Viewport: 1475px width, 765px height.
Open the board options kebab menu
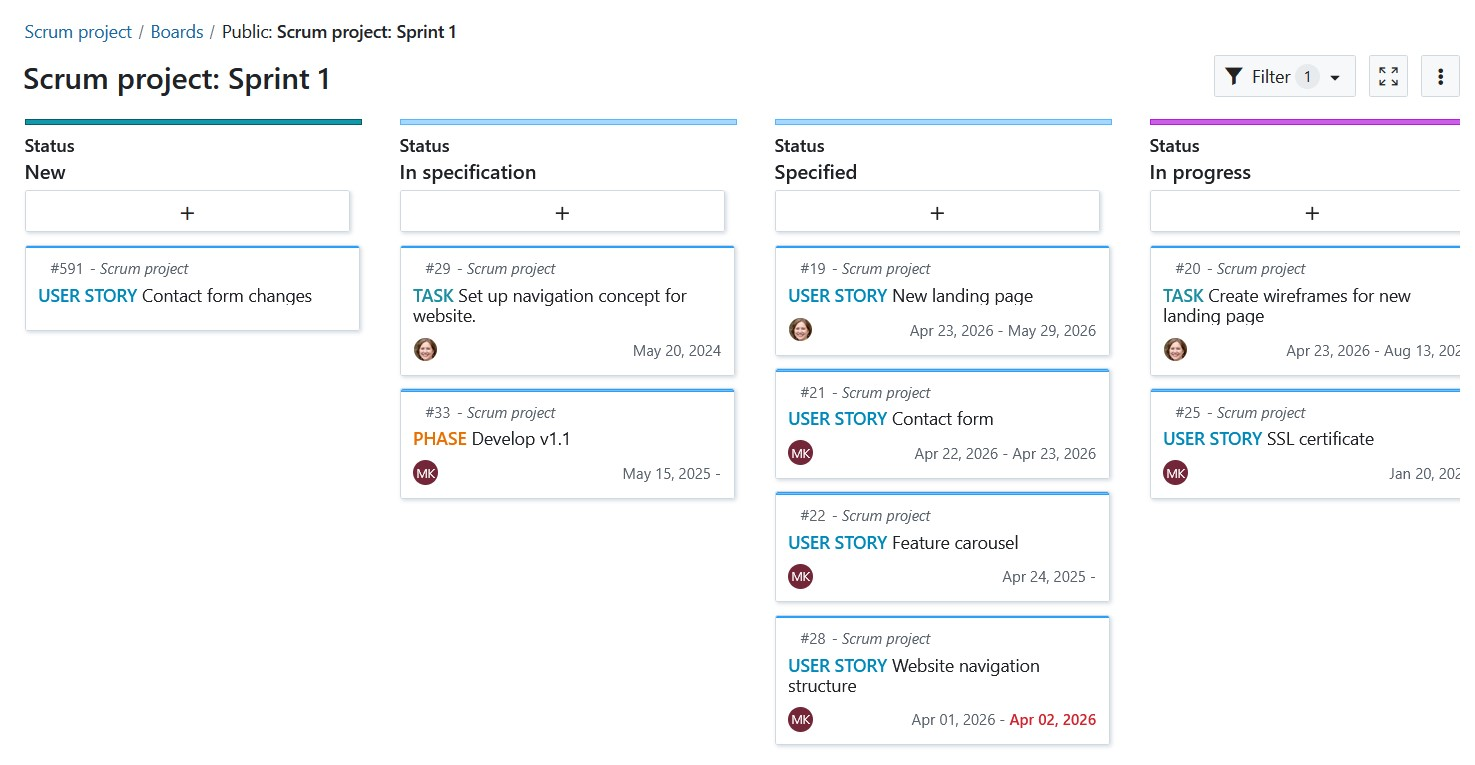coord(1440,75)
